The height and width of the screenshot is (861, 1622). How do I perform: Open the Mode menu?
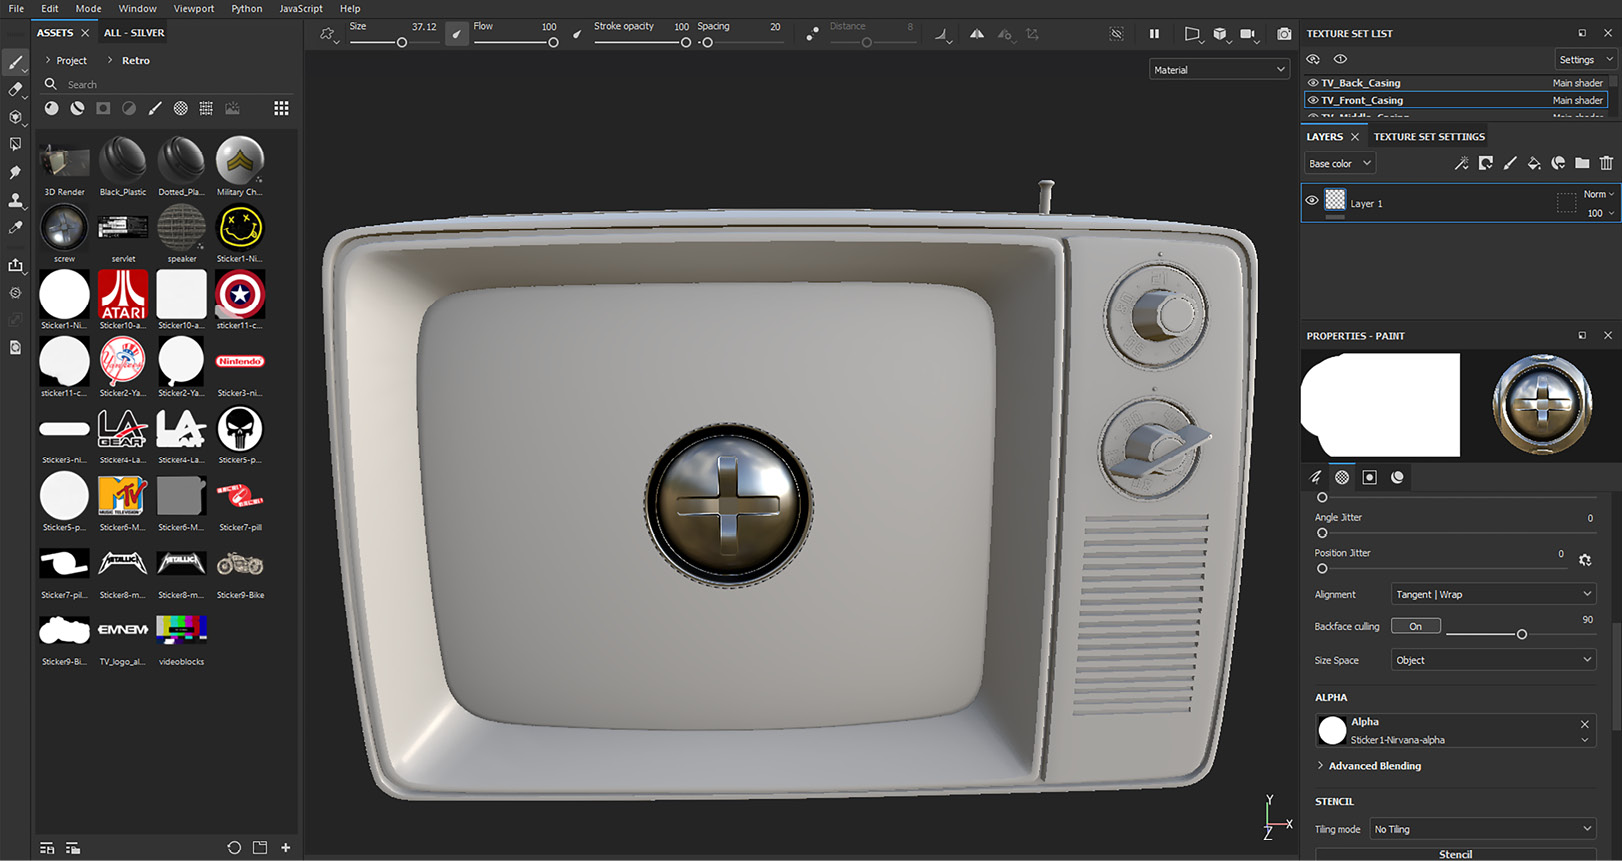[x=88, y=8]
